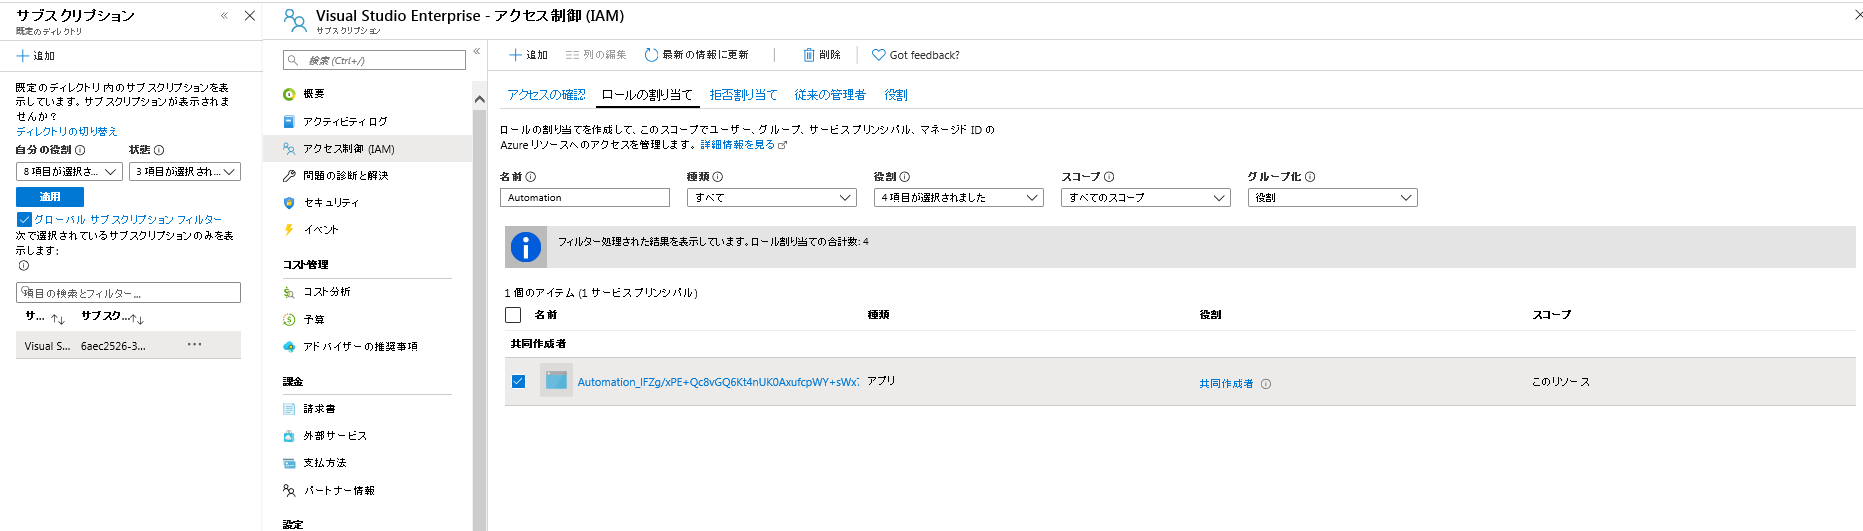Click 共同作成者 role link in row
Image resolution: width=1863 pixels, height=531 pixels.
[1226, 384]
